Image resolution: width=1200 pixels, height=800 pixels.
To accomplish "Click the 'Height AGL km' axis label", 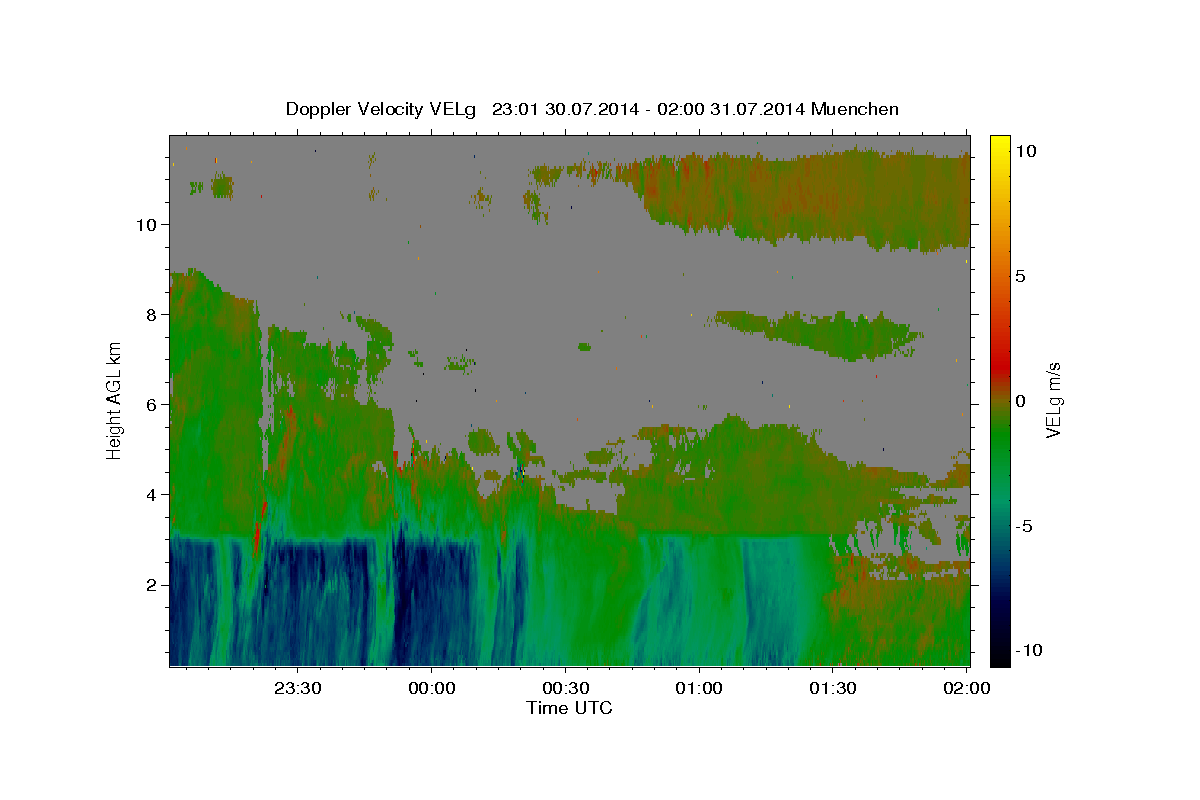I will click(115, 400).
